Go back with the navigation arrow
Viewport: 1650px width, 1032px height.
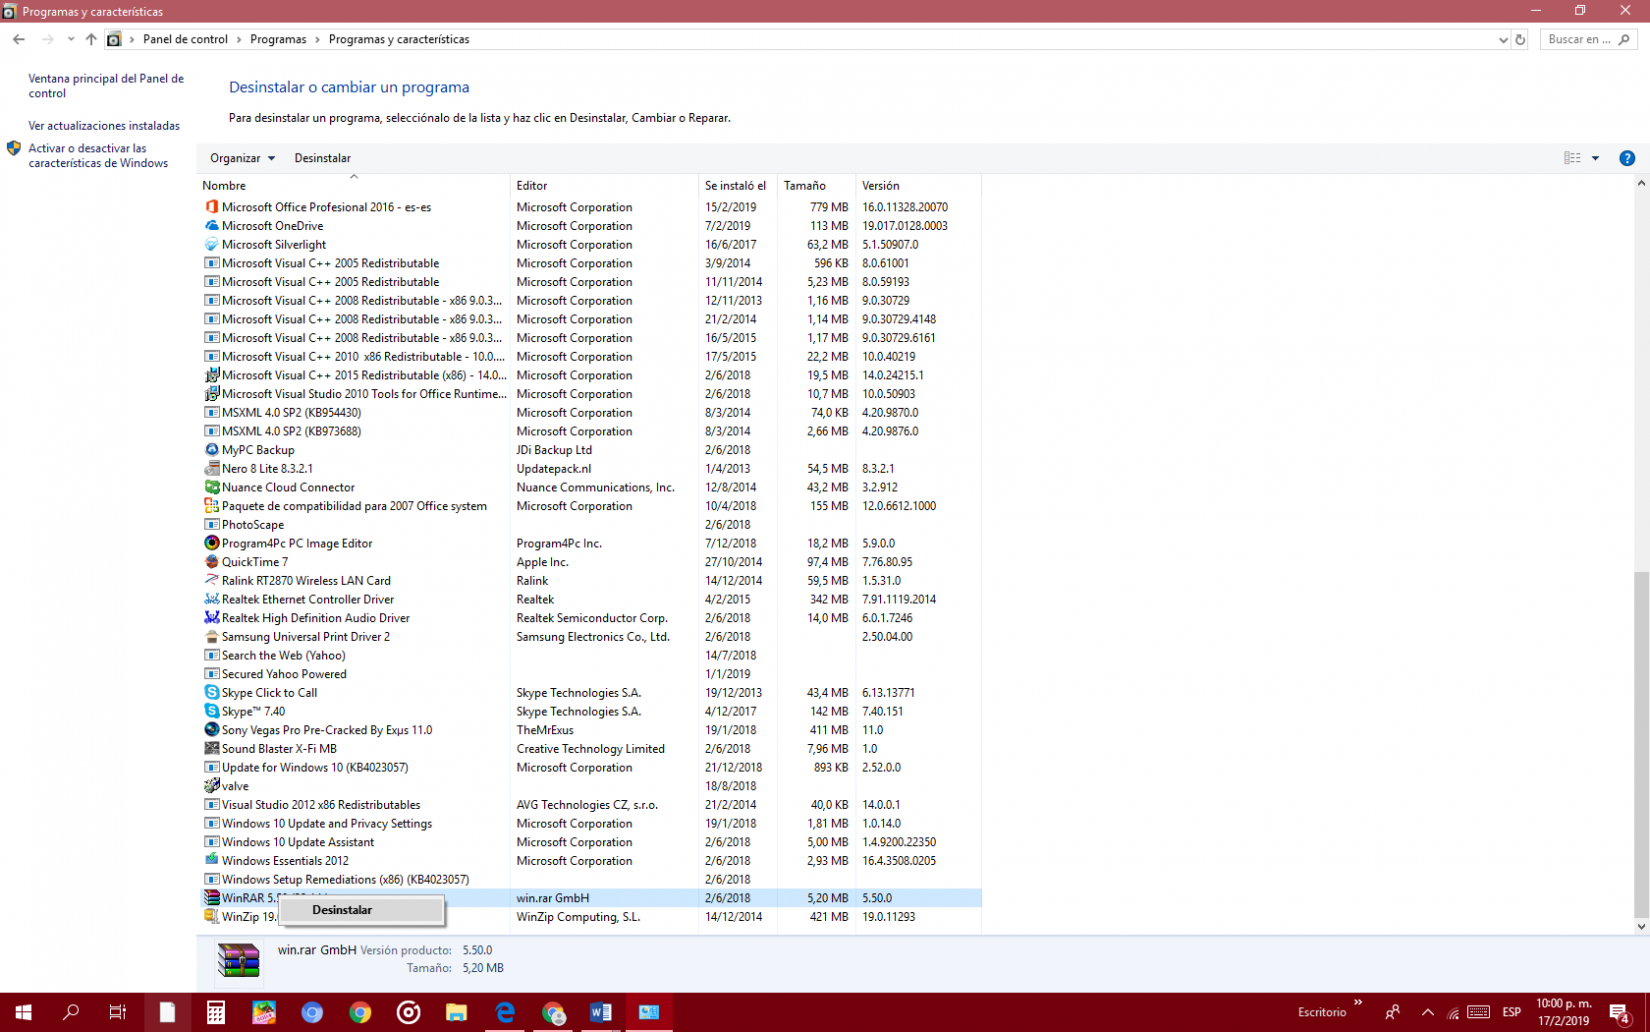[x=19, y=40]
